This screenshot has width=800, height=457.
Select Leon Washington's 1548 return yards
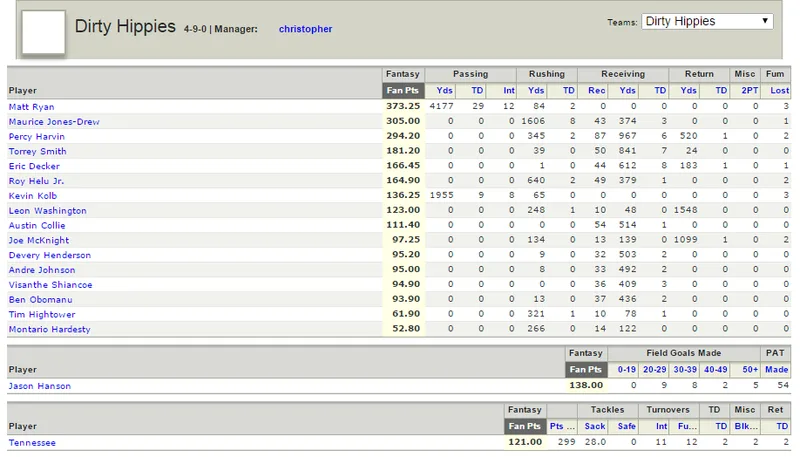coord(685,210)
